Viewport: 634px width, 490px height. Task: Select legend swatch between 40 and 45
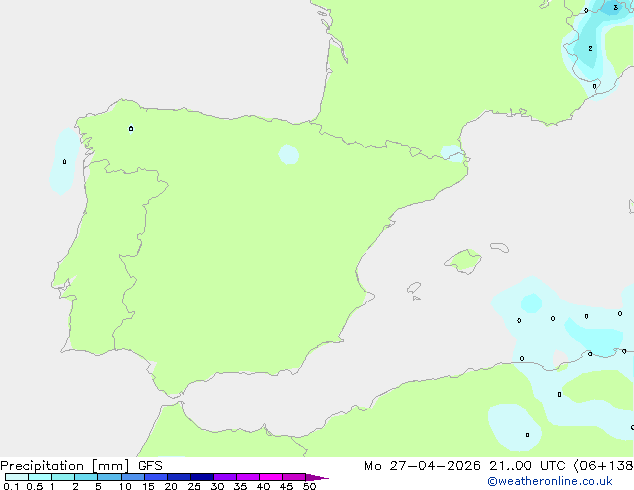pyautogui.click(x=271, y=477)
